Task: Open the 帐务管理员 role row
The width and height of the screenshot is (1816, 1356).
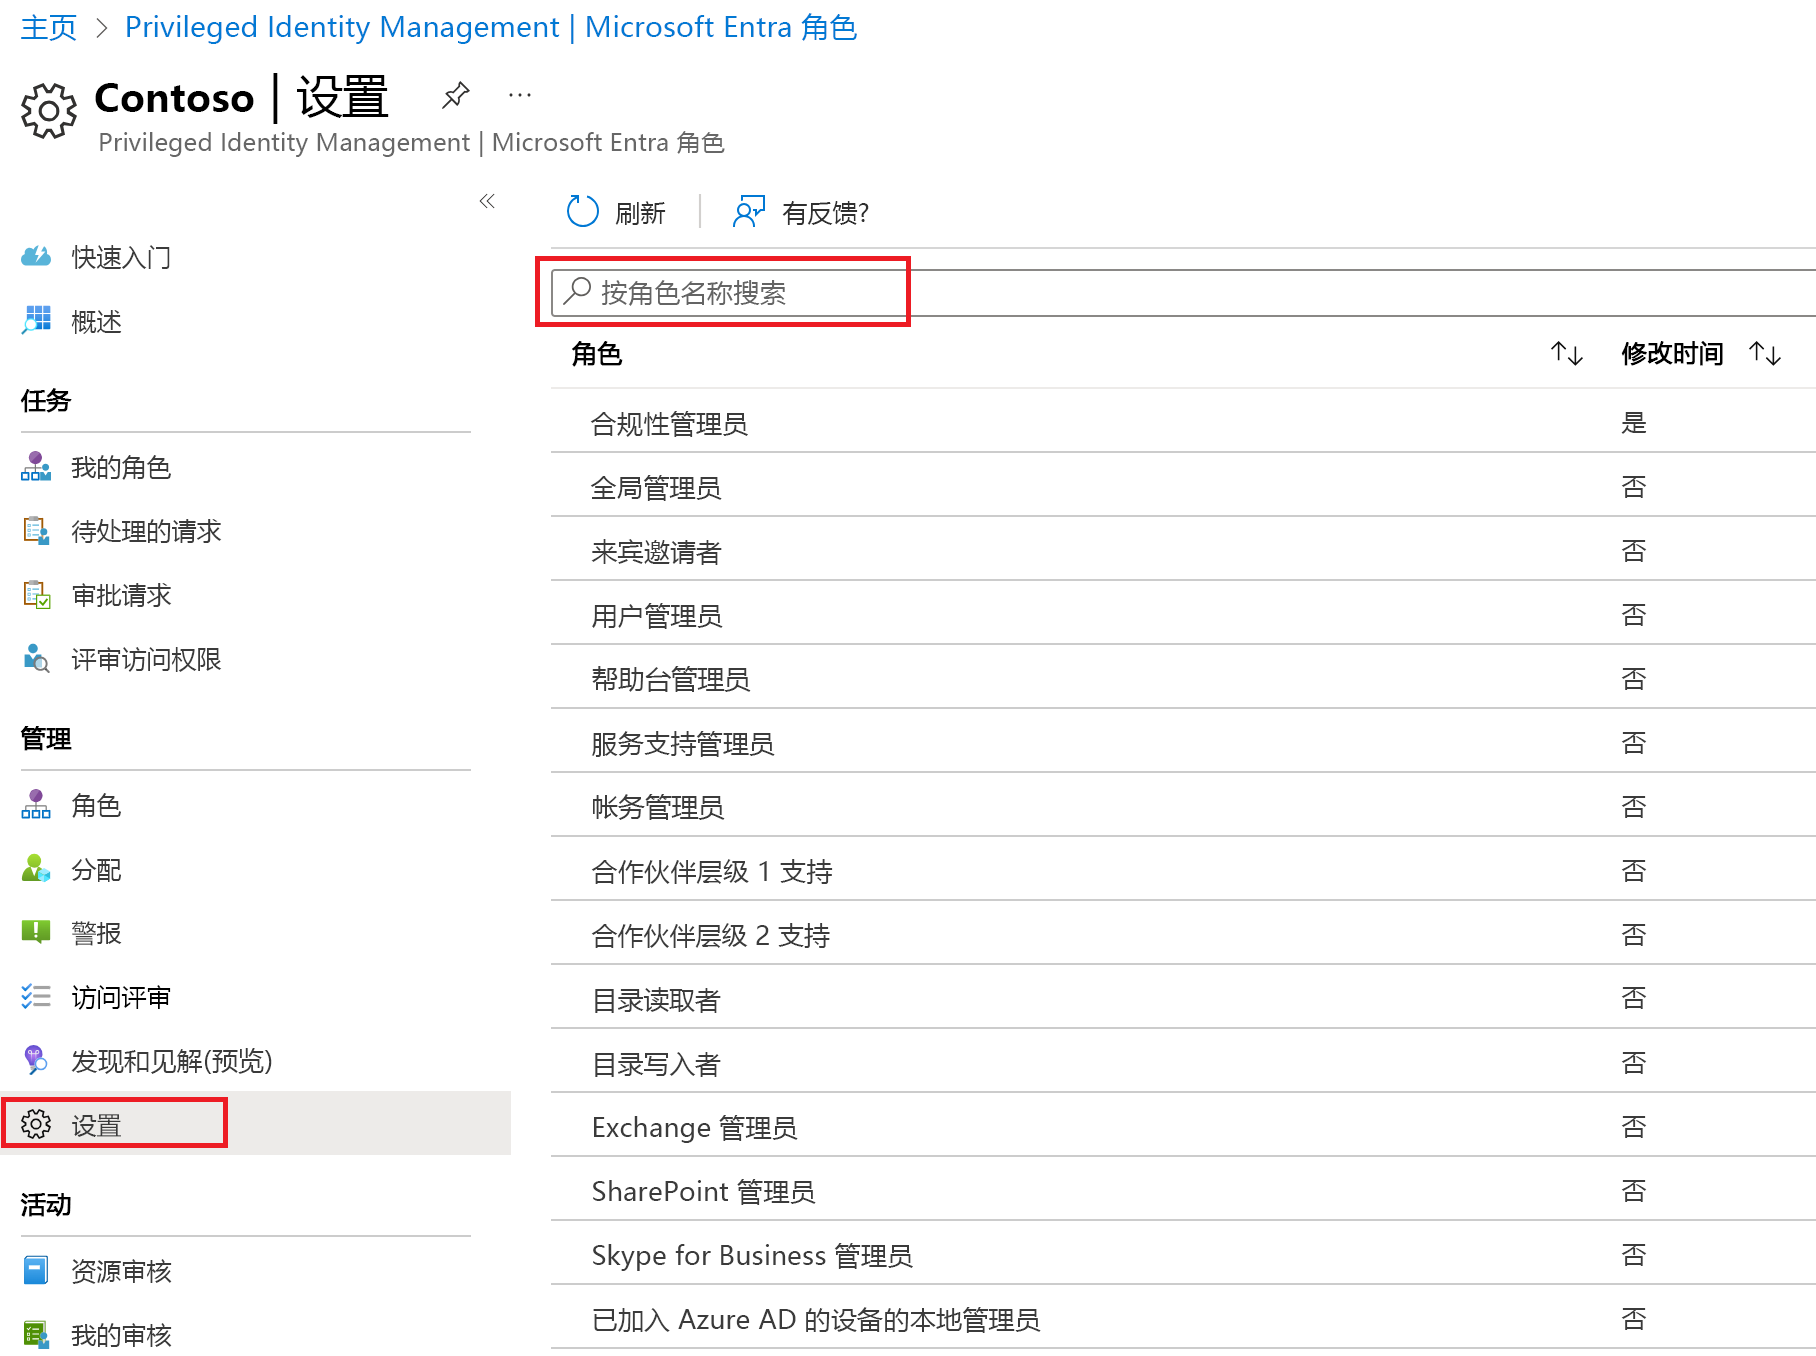Action: pos(1183,807)
